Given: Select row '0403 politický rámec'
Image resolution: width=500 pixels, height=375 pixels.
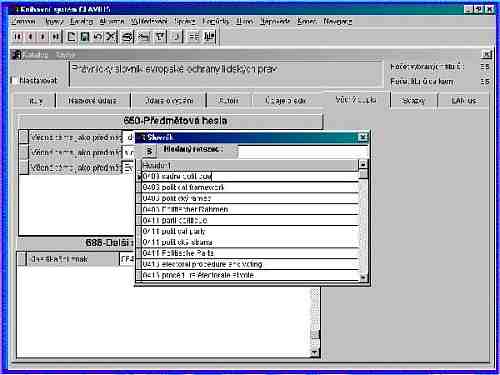Looking at the screenshot, I should click(250, 198).
